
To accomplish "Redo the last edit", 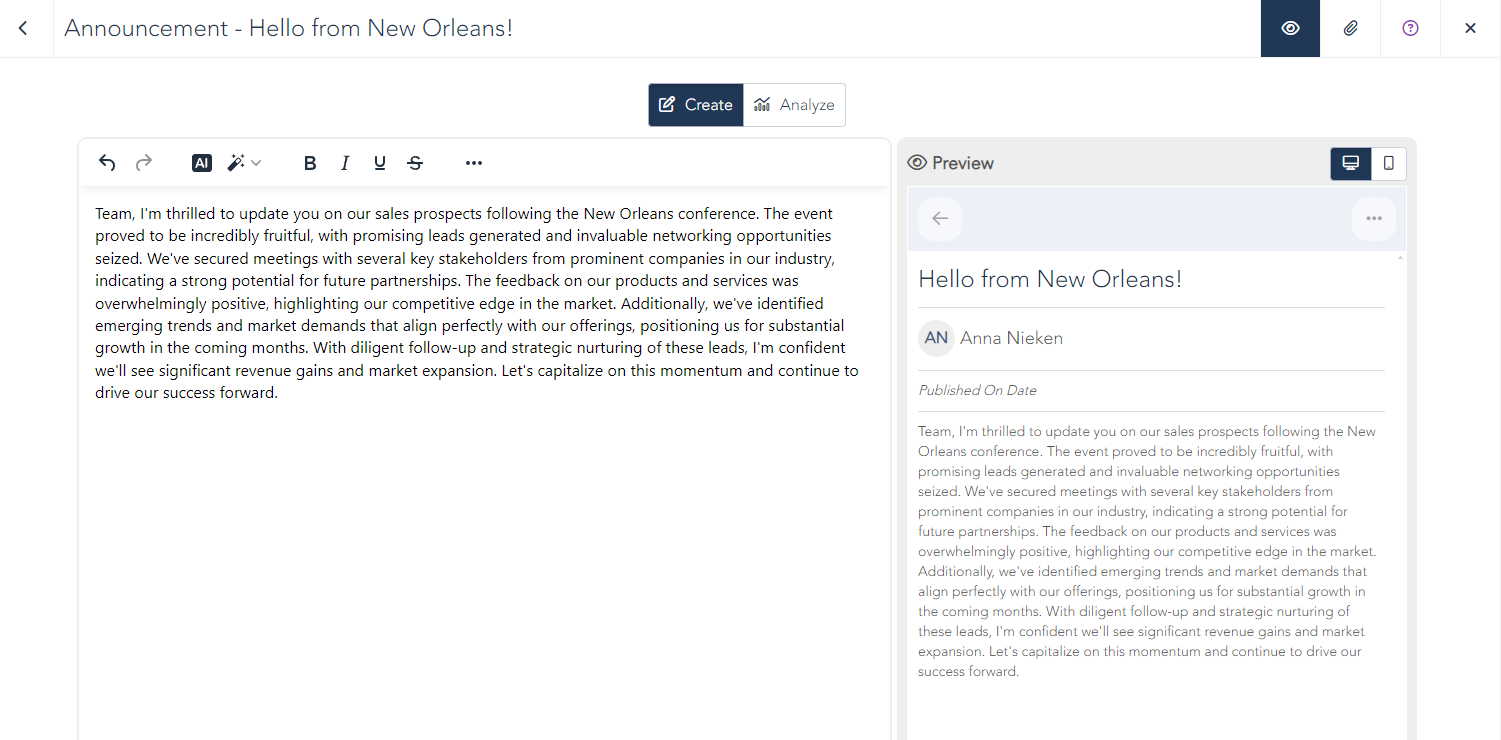I will (x=144, y=163).
